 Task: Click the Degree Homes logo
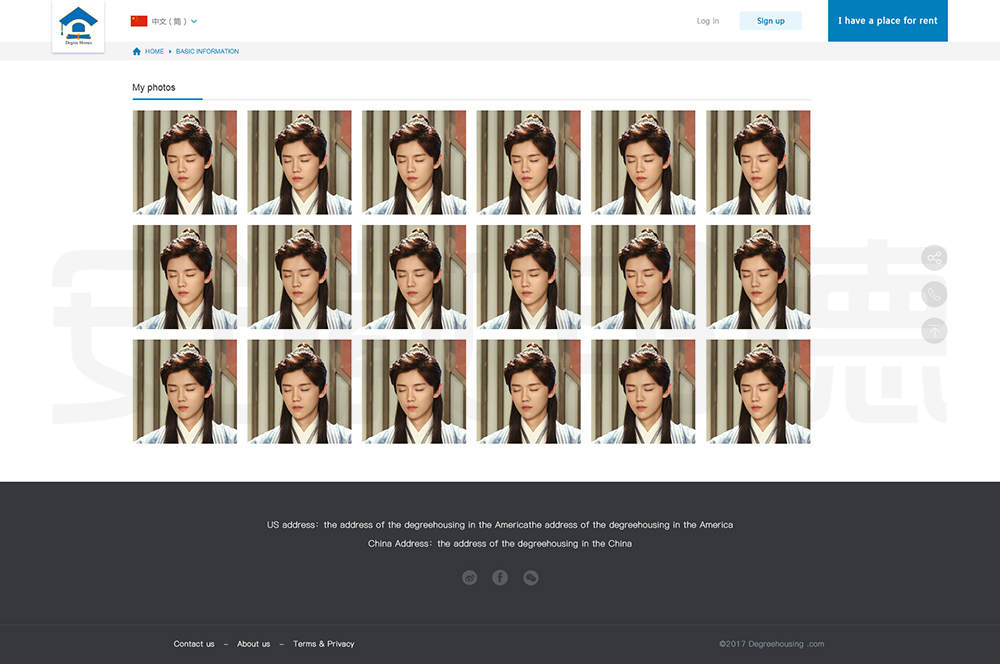coord(78,26)
